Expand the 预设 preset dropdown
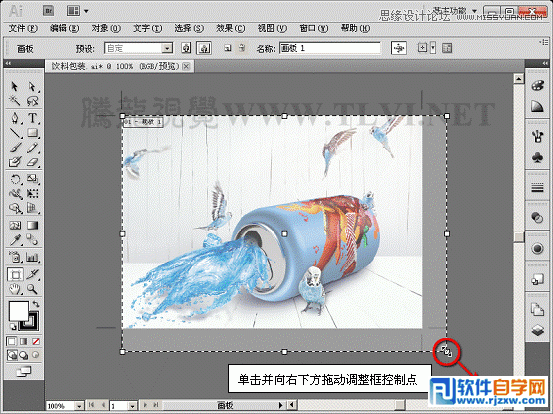 pos(167,48)
